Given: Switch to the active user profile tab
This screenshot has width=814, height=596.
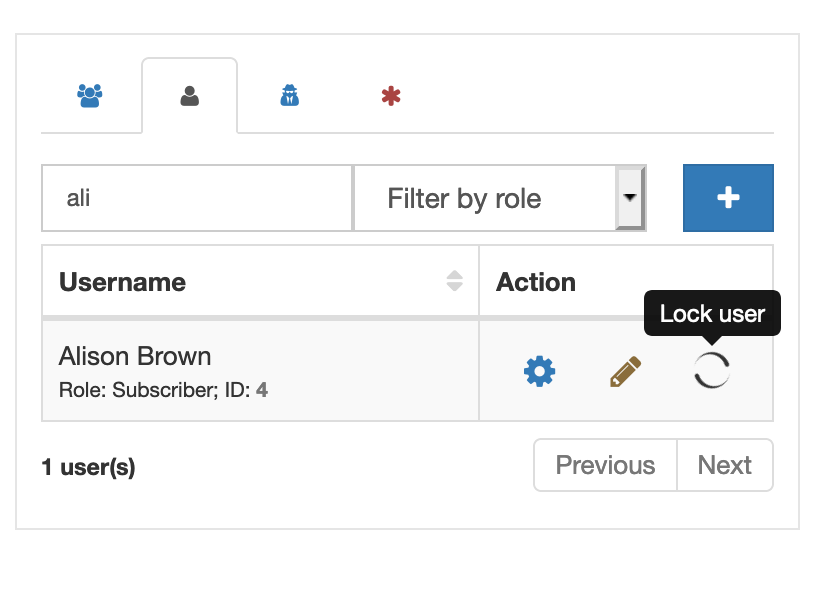Looking at the screenshot, I should click(x=189, y=94).
